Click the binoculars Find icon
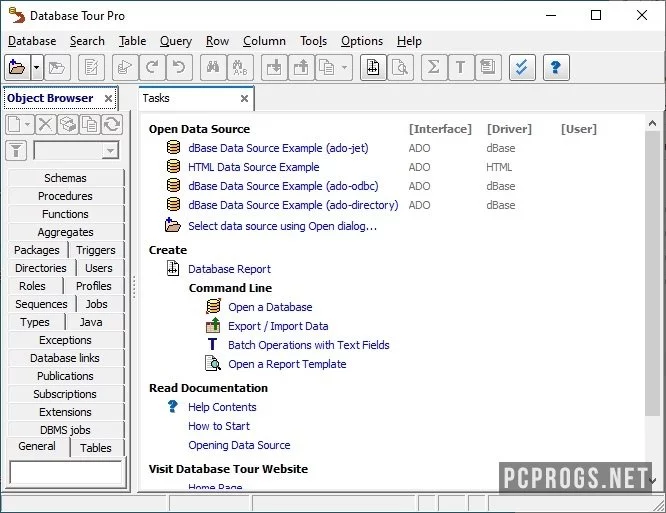Screen dimensions: 666x513 pos(213,67)
